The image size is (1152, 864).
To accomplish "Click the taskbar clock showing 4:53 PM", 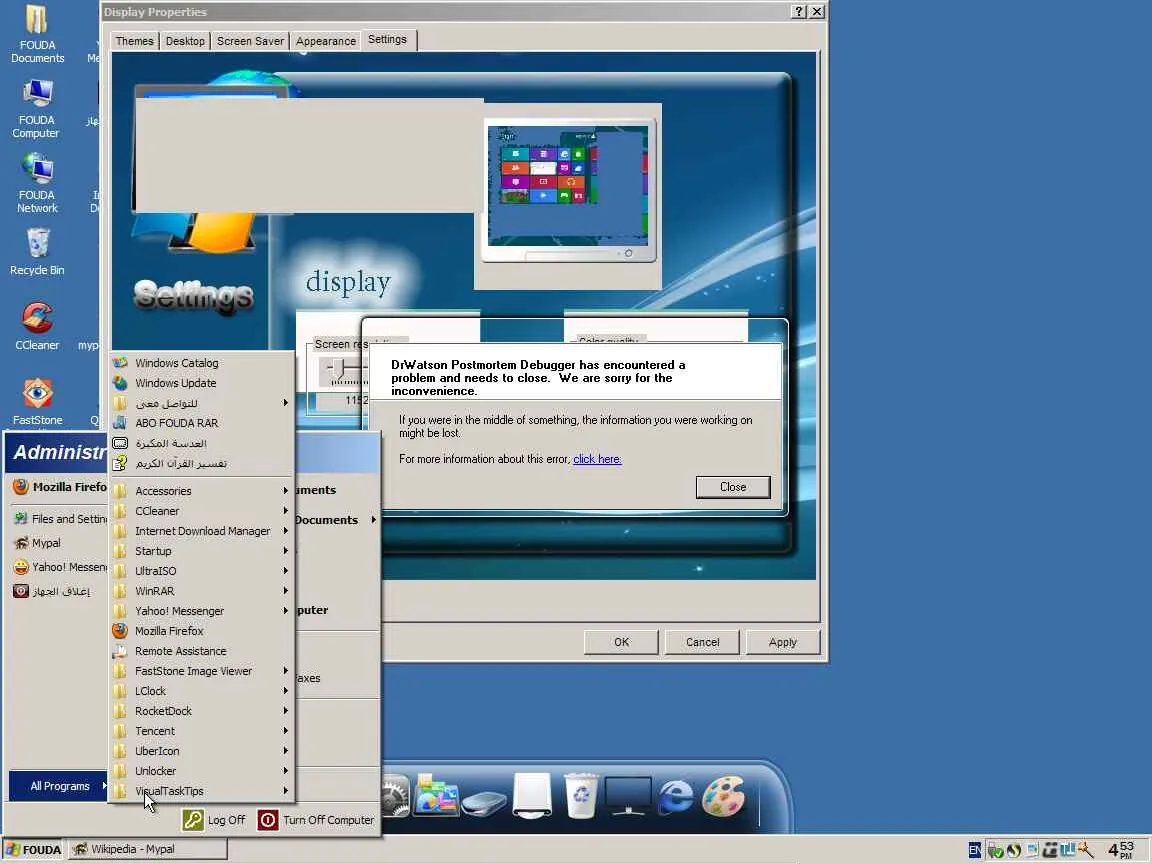I will pyautogui.click(x=1121, y=850).
